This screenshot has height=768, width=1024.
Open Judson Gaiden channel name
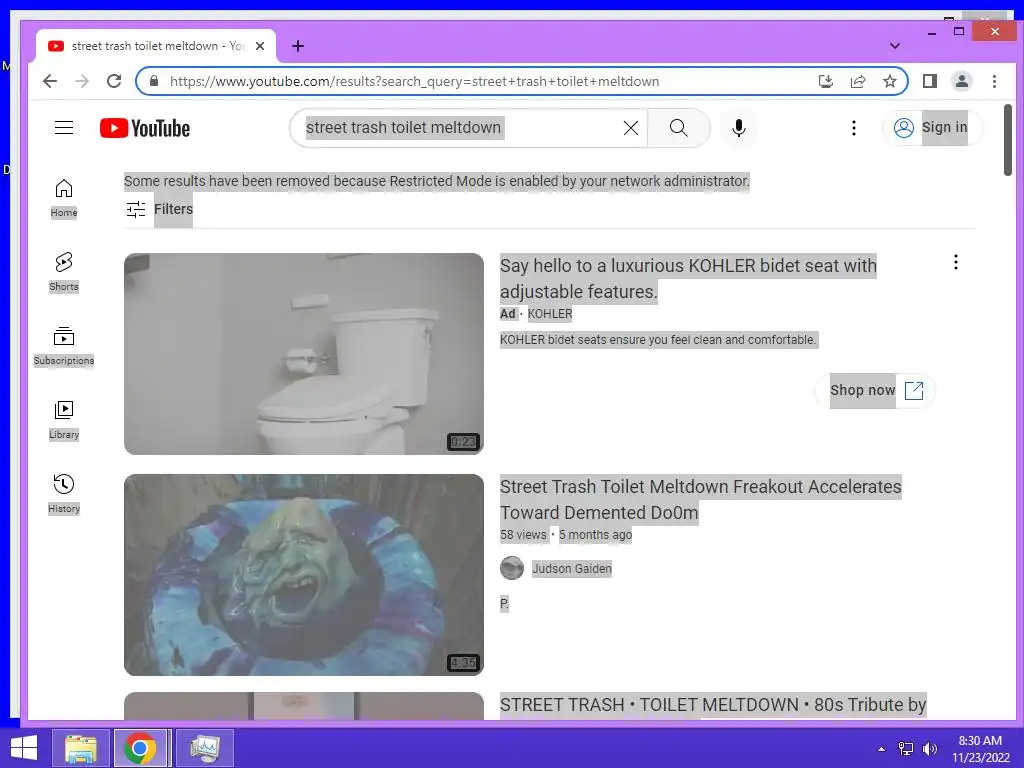click(571, 569)
